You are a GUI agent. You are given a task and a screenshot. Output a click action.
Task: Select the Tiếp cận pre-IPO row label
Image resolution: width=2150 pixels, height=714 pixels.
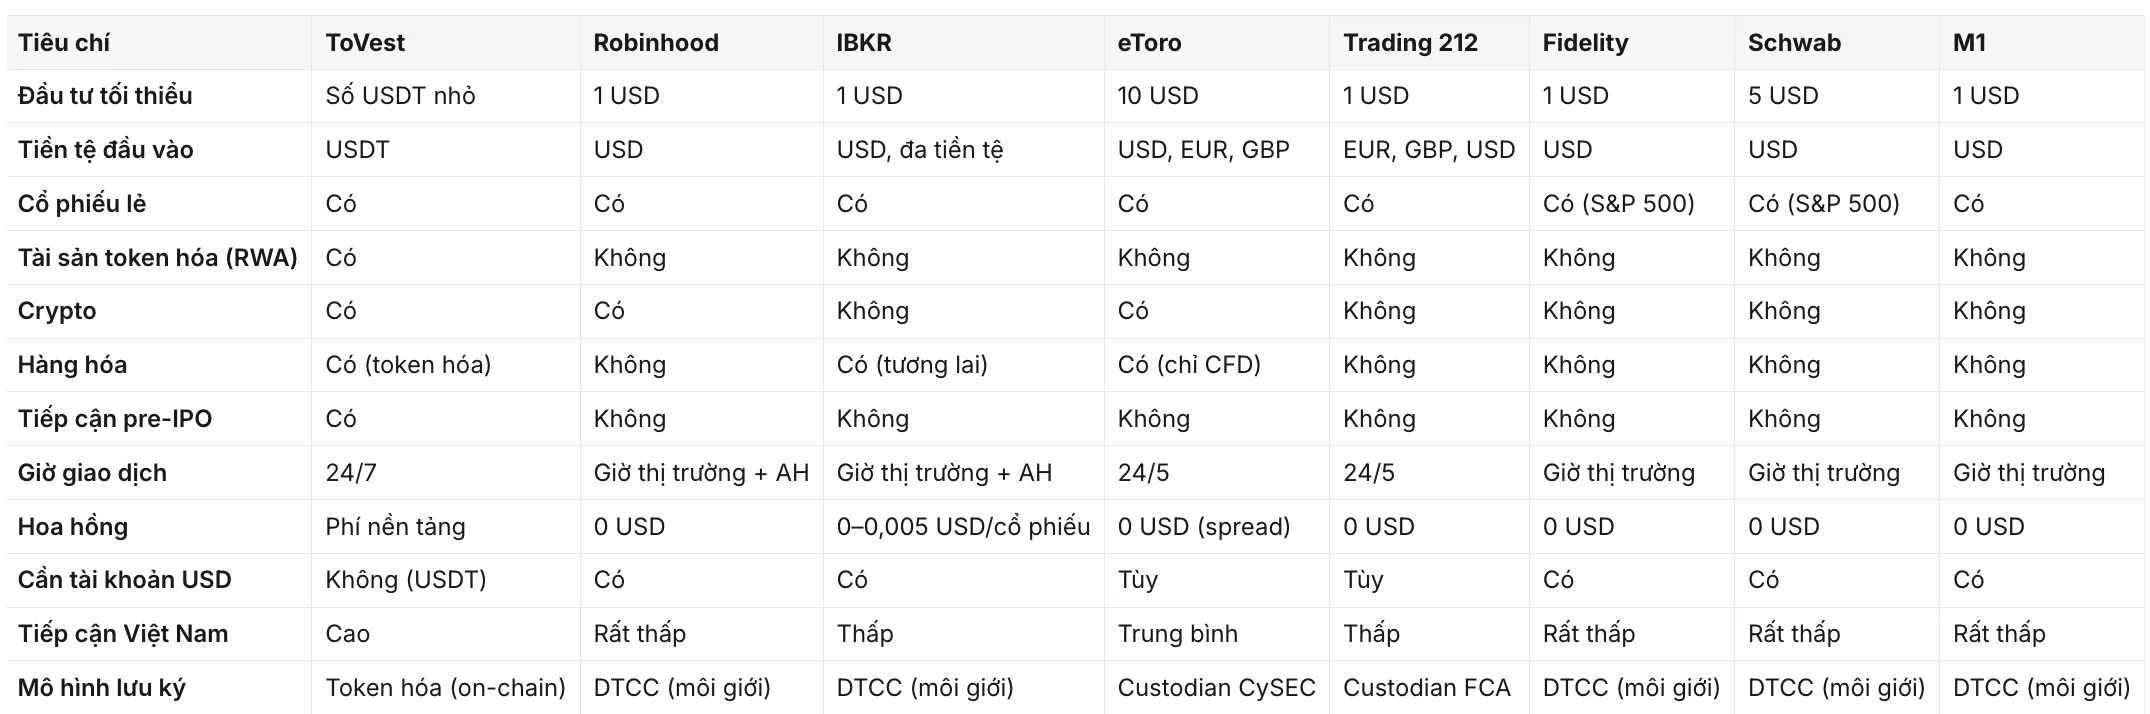point(115,419)
